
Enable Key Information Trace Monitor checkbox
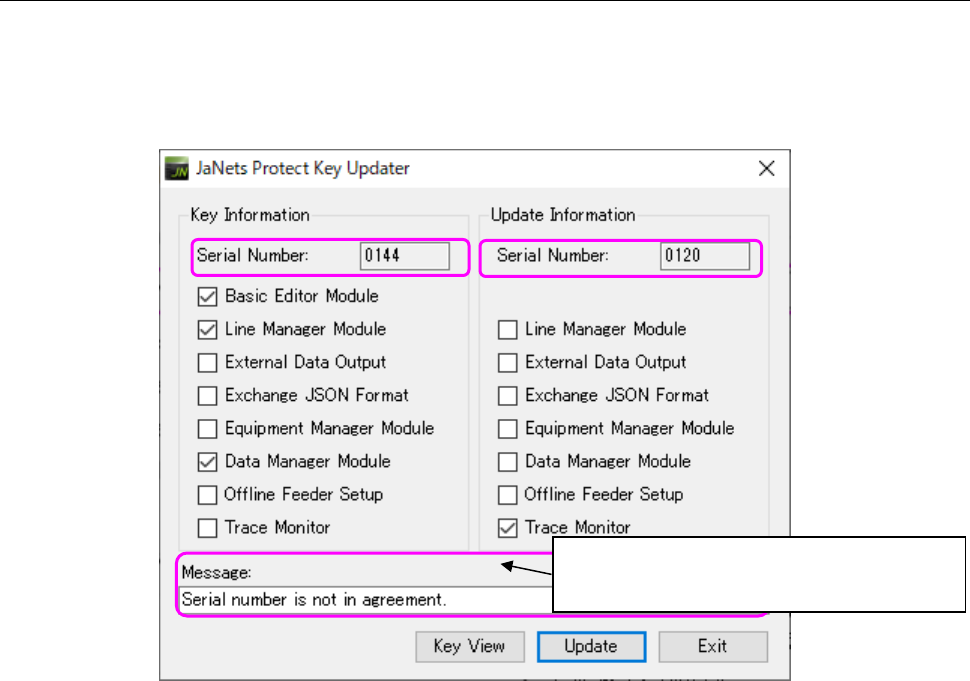click(x=208, y=527)
